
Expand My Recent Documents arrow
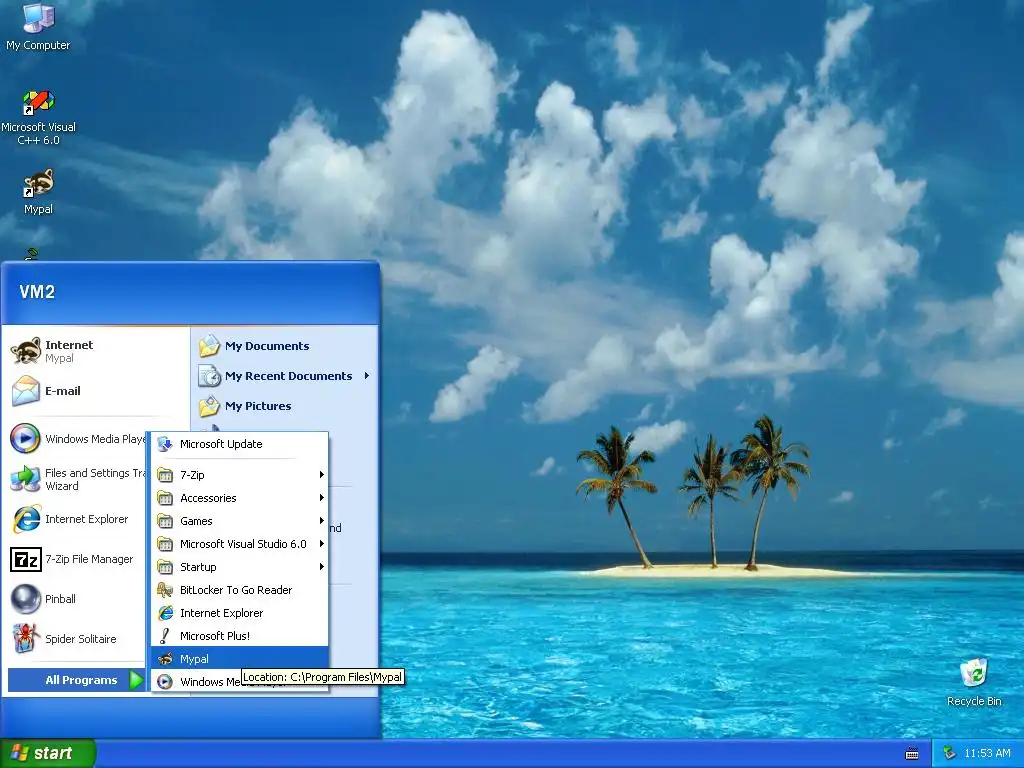point(366,376)
